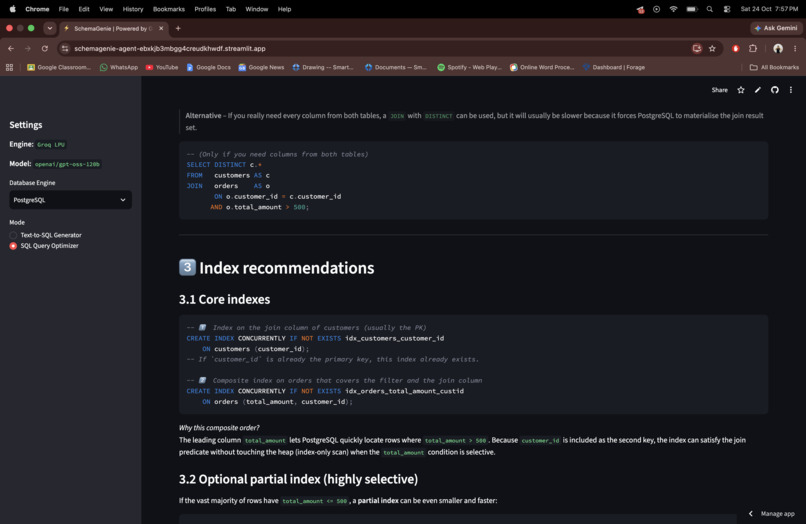806x524 pixels.
Task: Open the GitHub repository icon
Action: click(x=775, y=90)
